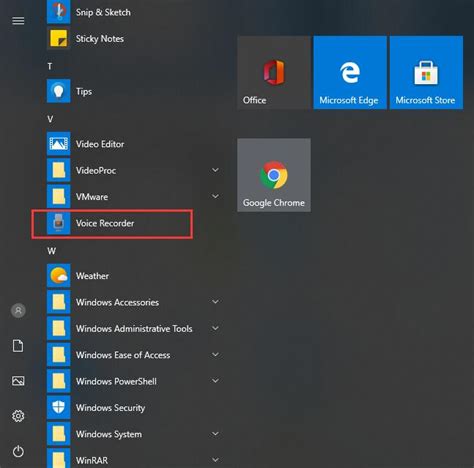This screenshot has height=468, width=474.
Task: Expand the Windows Accessories chevron
Action: point(216,302)
